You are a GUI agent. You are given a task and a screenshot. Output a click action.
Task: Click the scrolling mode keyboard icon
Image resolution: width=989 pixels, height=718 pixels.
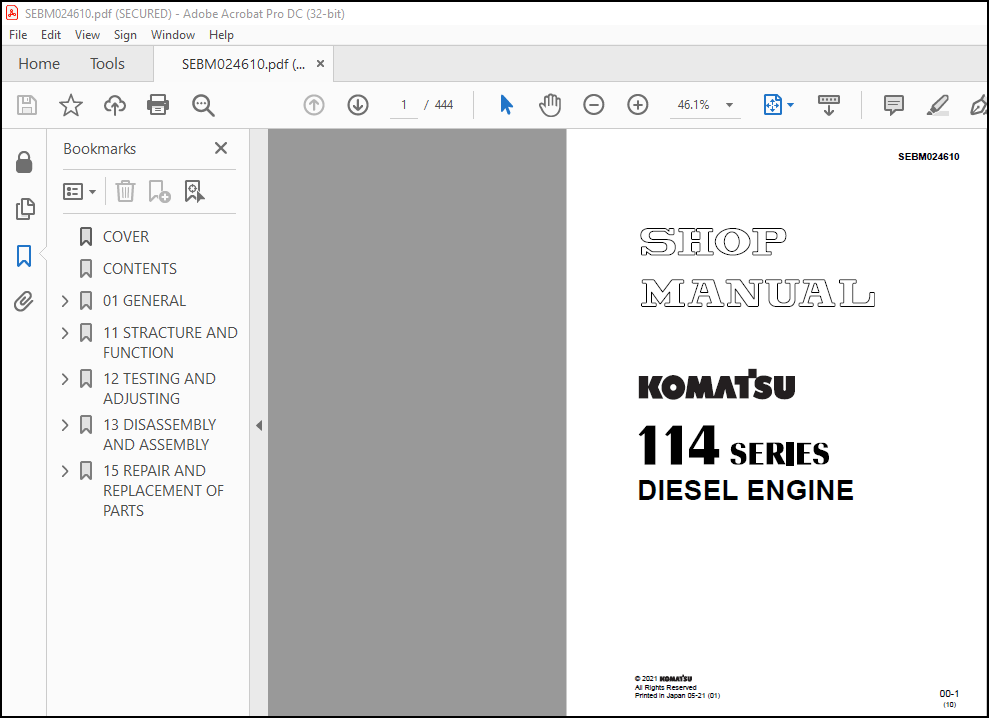[x=829, y=105]
